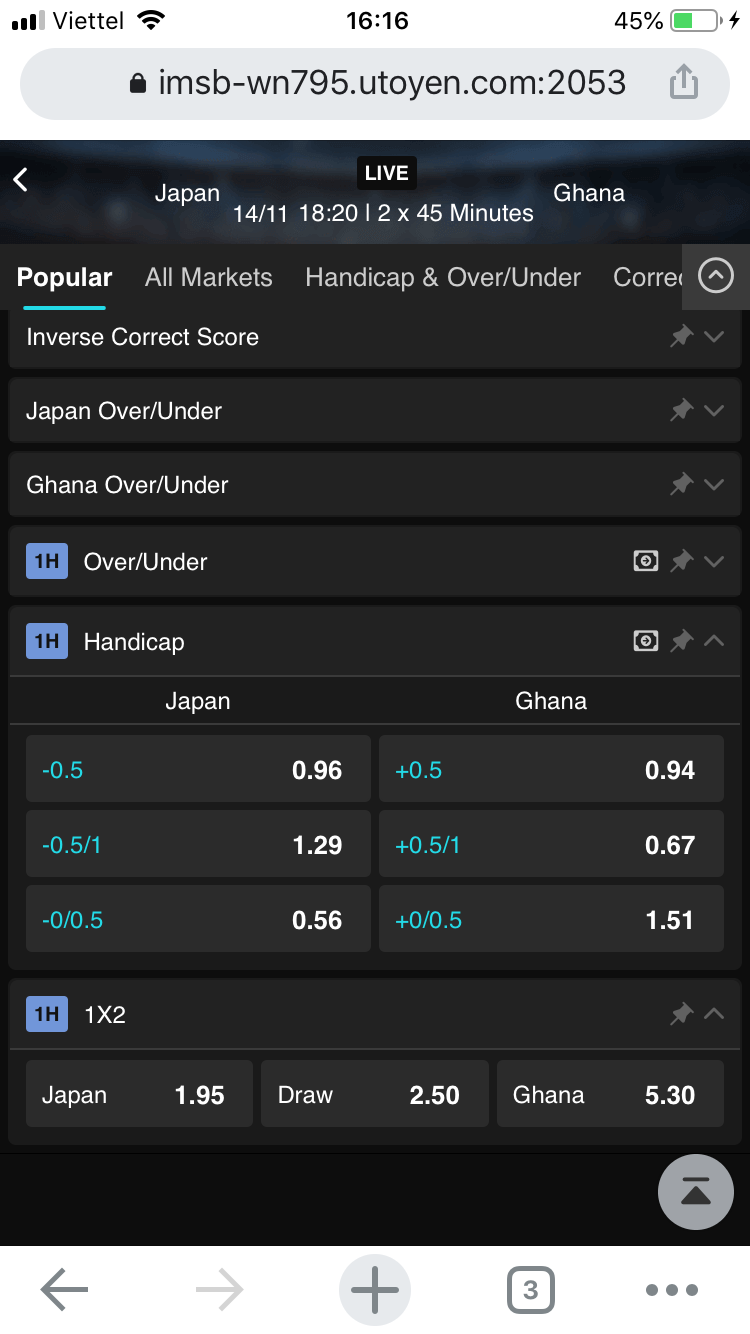The height and width of the screenshot is (1334, 750).
Task: Open the browser more options menu
Action: pos(671,1290)
